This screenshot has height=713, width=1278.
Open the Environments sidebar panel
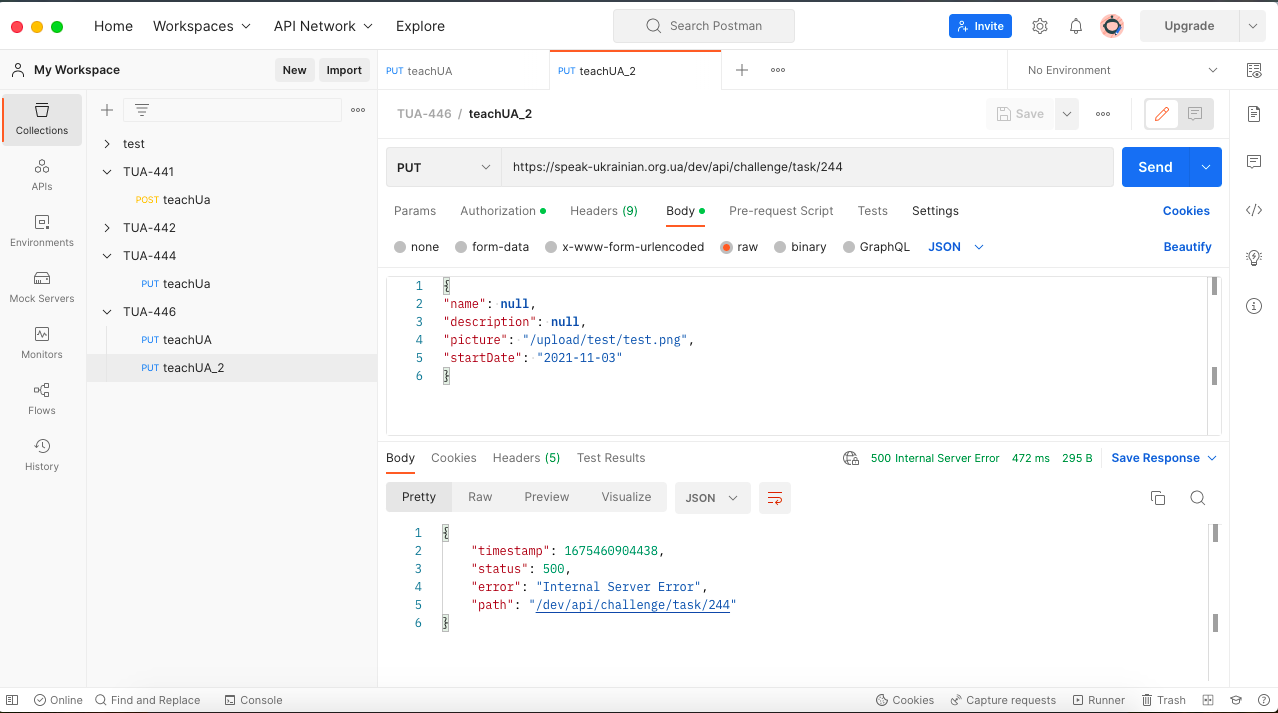(42, 231)
